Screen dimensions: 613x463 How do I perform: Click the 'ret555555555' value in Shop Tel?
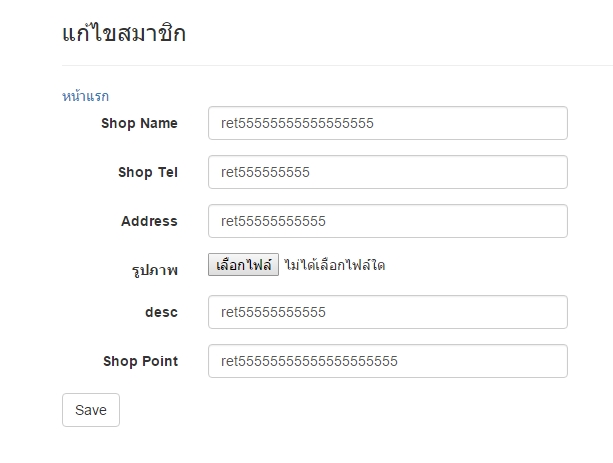(266, 172)
